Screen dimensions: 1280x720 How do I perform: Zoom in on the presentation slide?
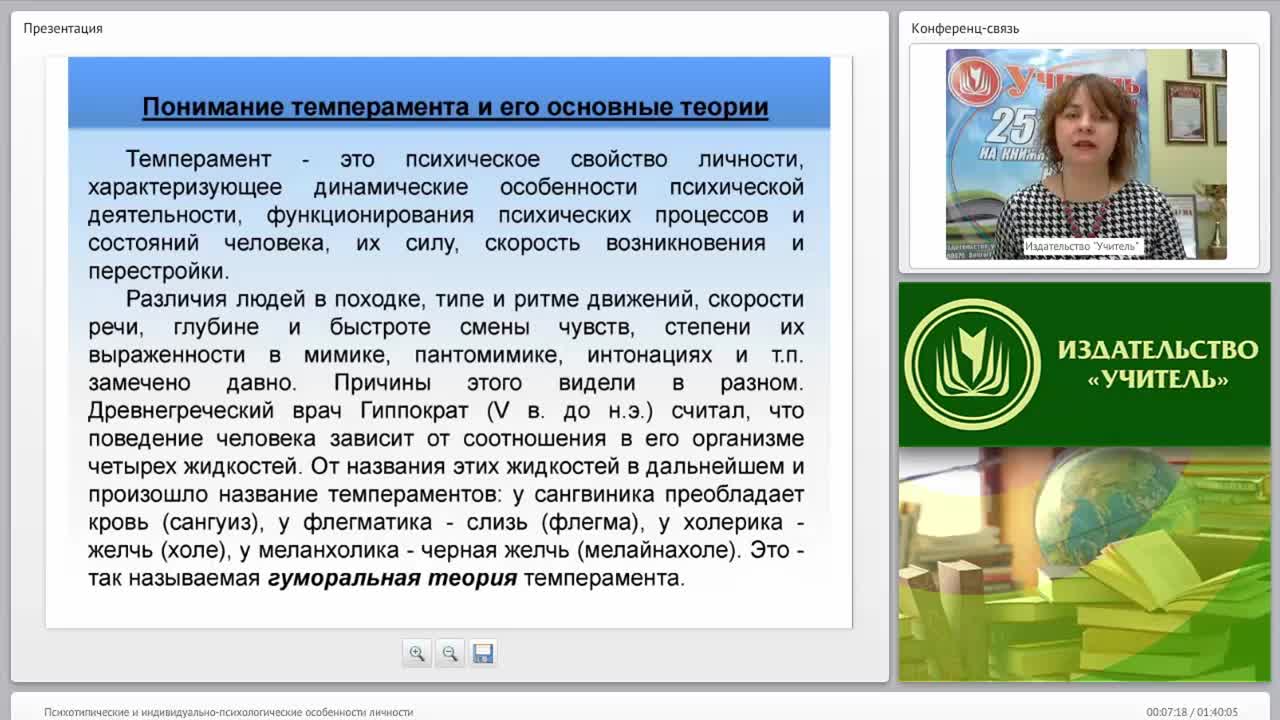coord(417,653)
